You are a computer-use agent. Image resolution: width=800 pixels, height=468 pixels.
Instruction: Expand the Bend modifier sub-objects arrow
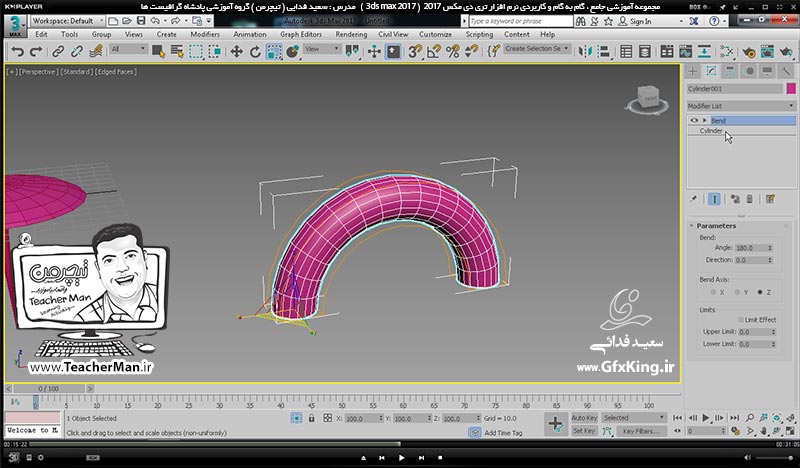coord(705,120)
